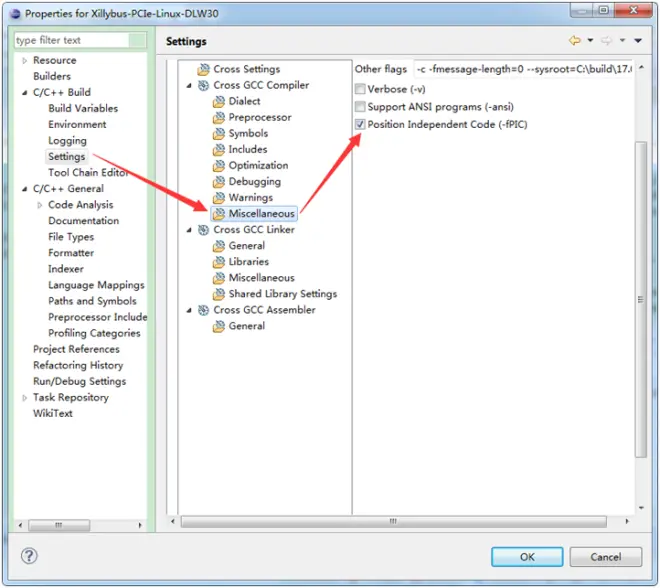The image size is (660, 588).
Task: Click the Dialect option icon
Action: 218,101
